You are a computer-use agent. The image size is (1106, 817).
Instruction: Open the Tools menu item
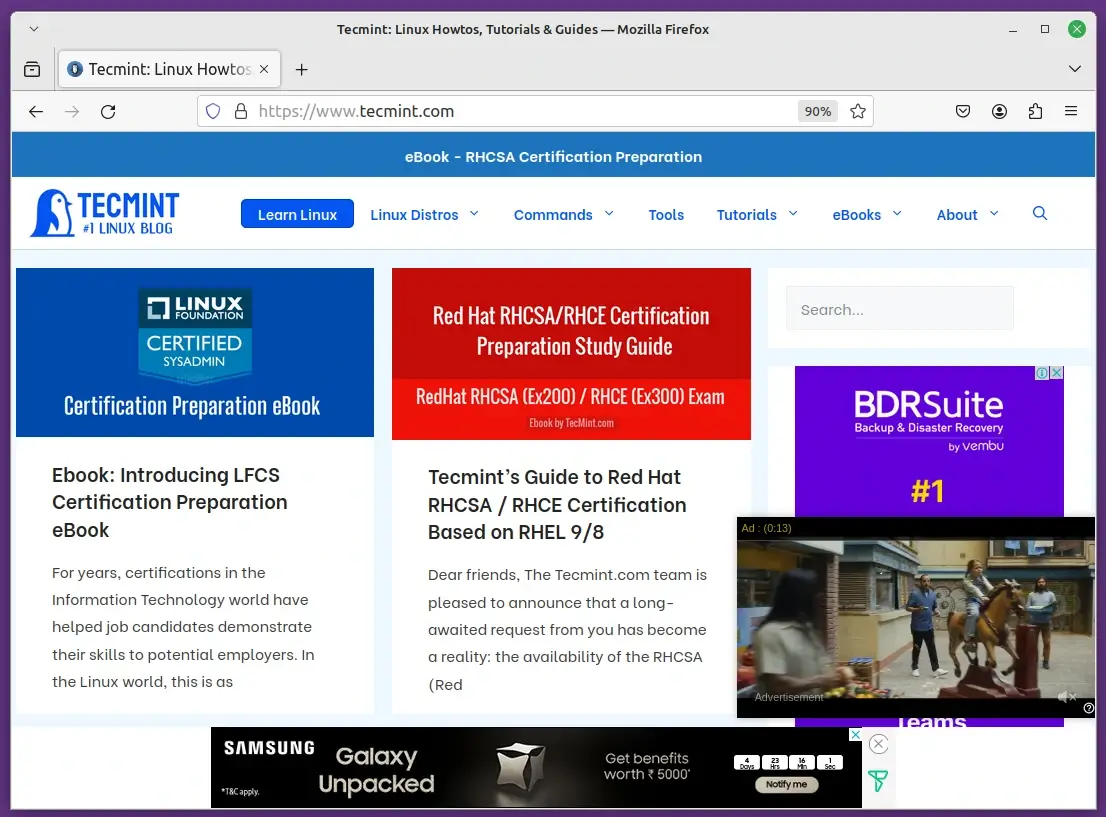(x=666, y=214)
